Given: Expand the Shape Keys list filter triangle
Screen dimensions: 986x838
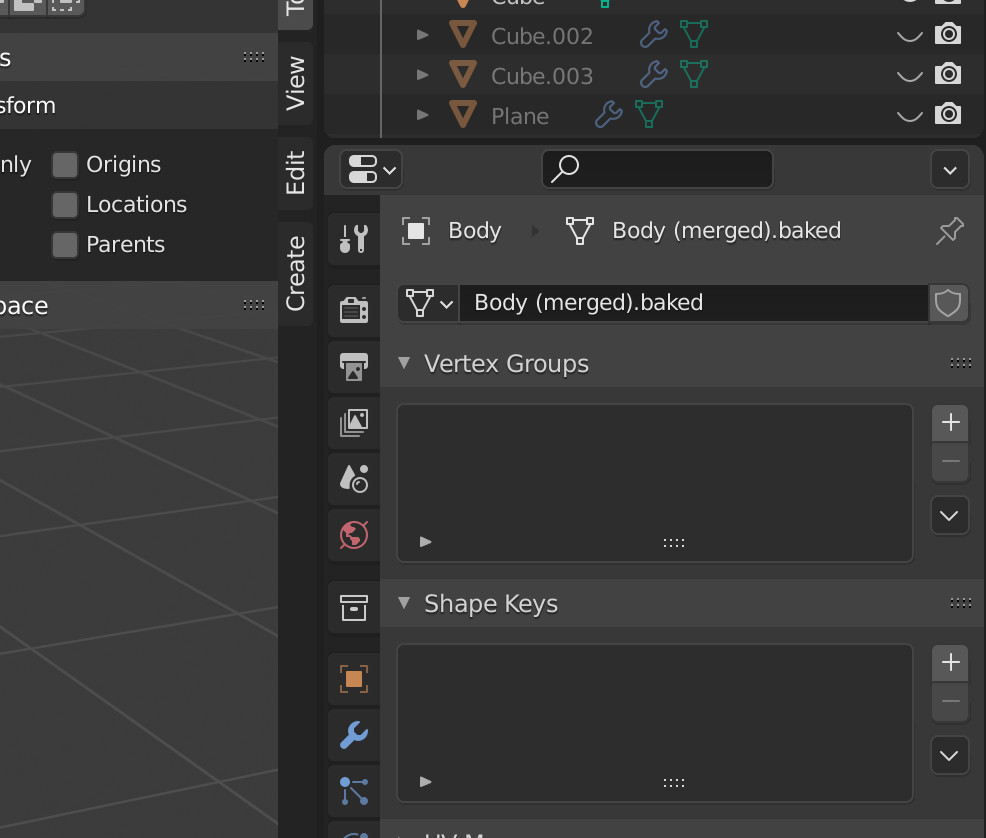Looking at the screenshot, I should [426, 782].
